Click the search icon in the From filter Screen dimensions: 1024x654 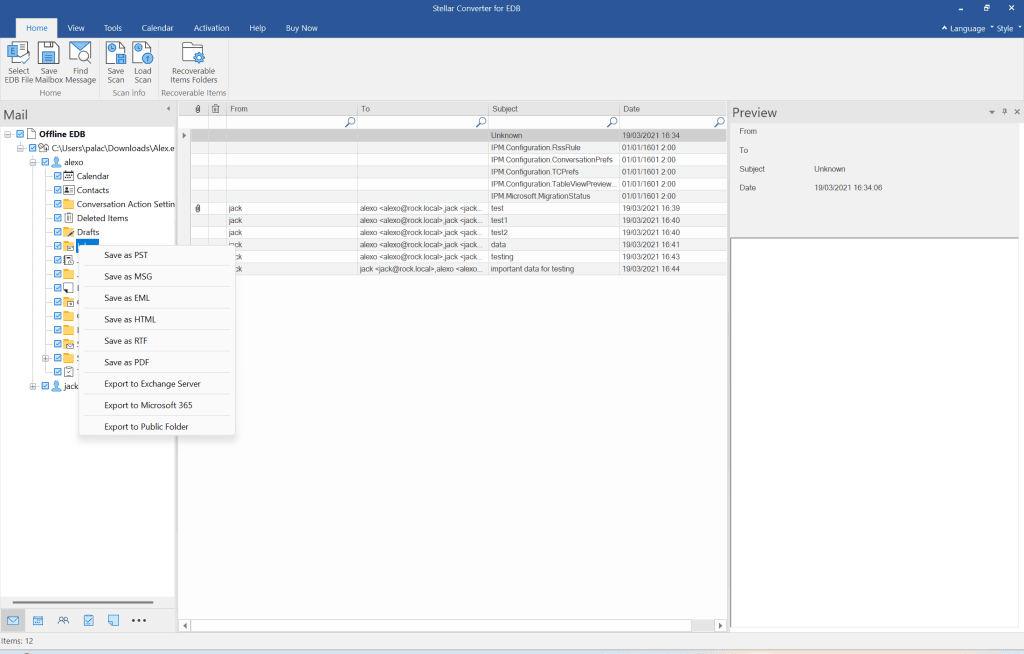(x=350, y=122)
